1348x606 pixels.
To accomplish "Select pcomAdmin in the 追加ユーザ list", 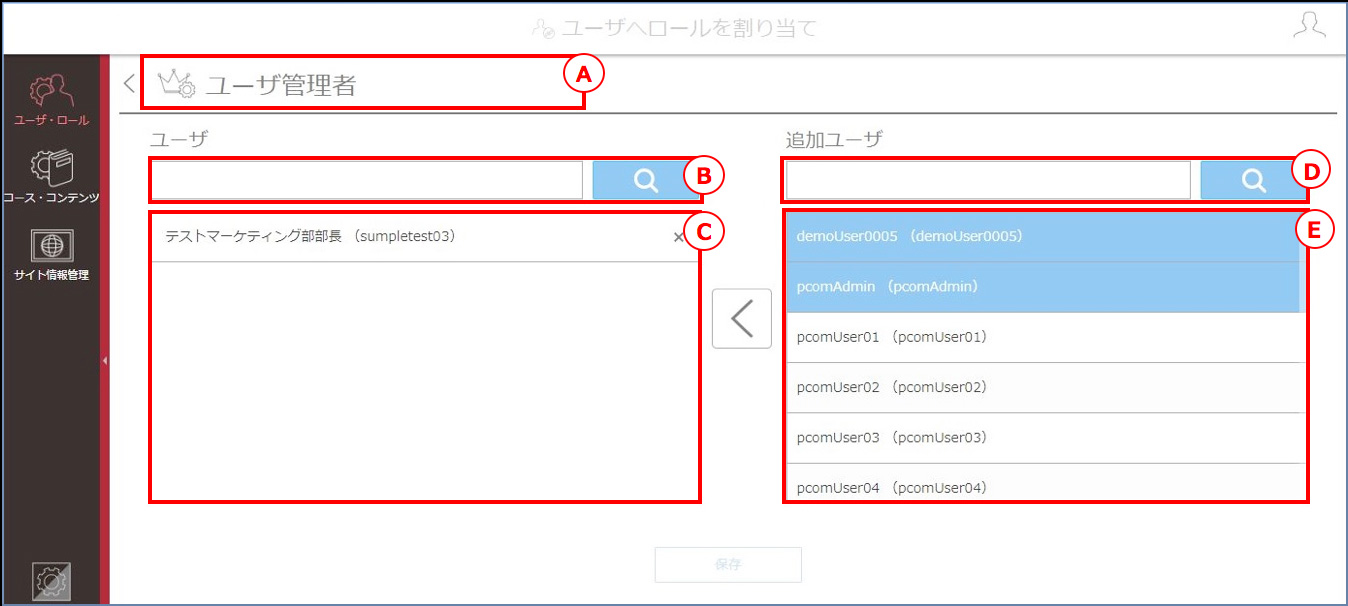I will [1042, 287].
